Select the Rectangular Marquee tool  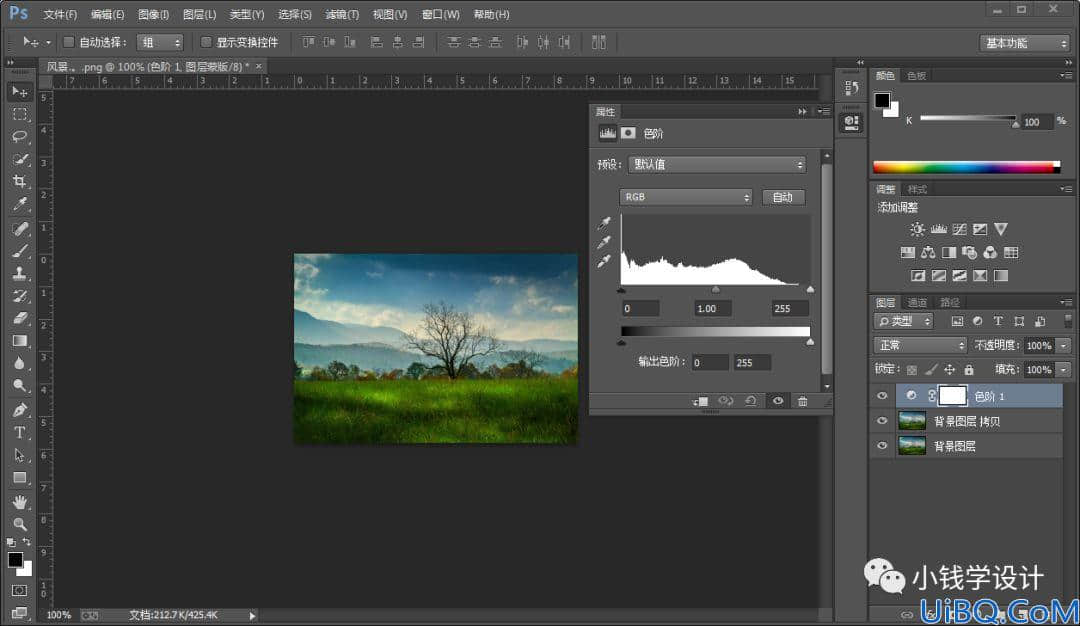coord(20,114)
